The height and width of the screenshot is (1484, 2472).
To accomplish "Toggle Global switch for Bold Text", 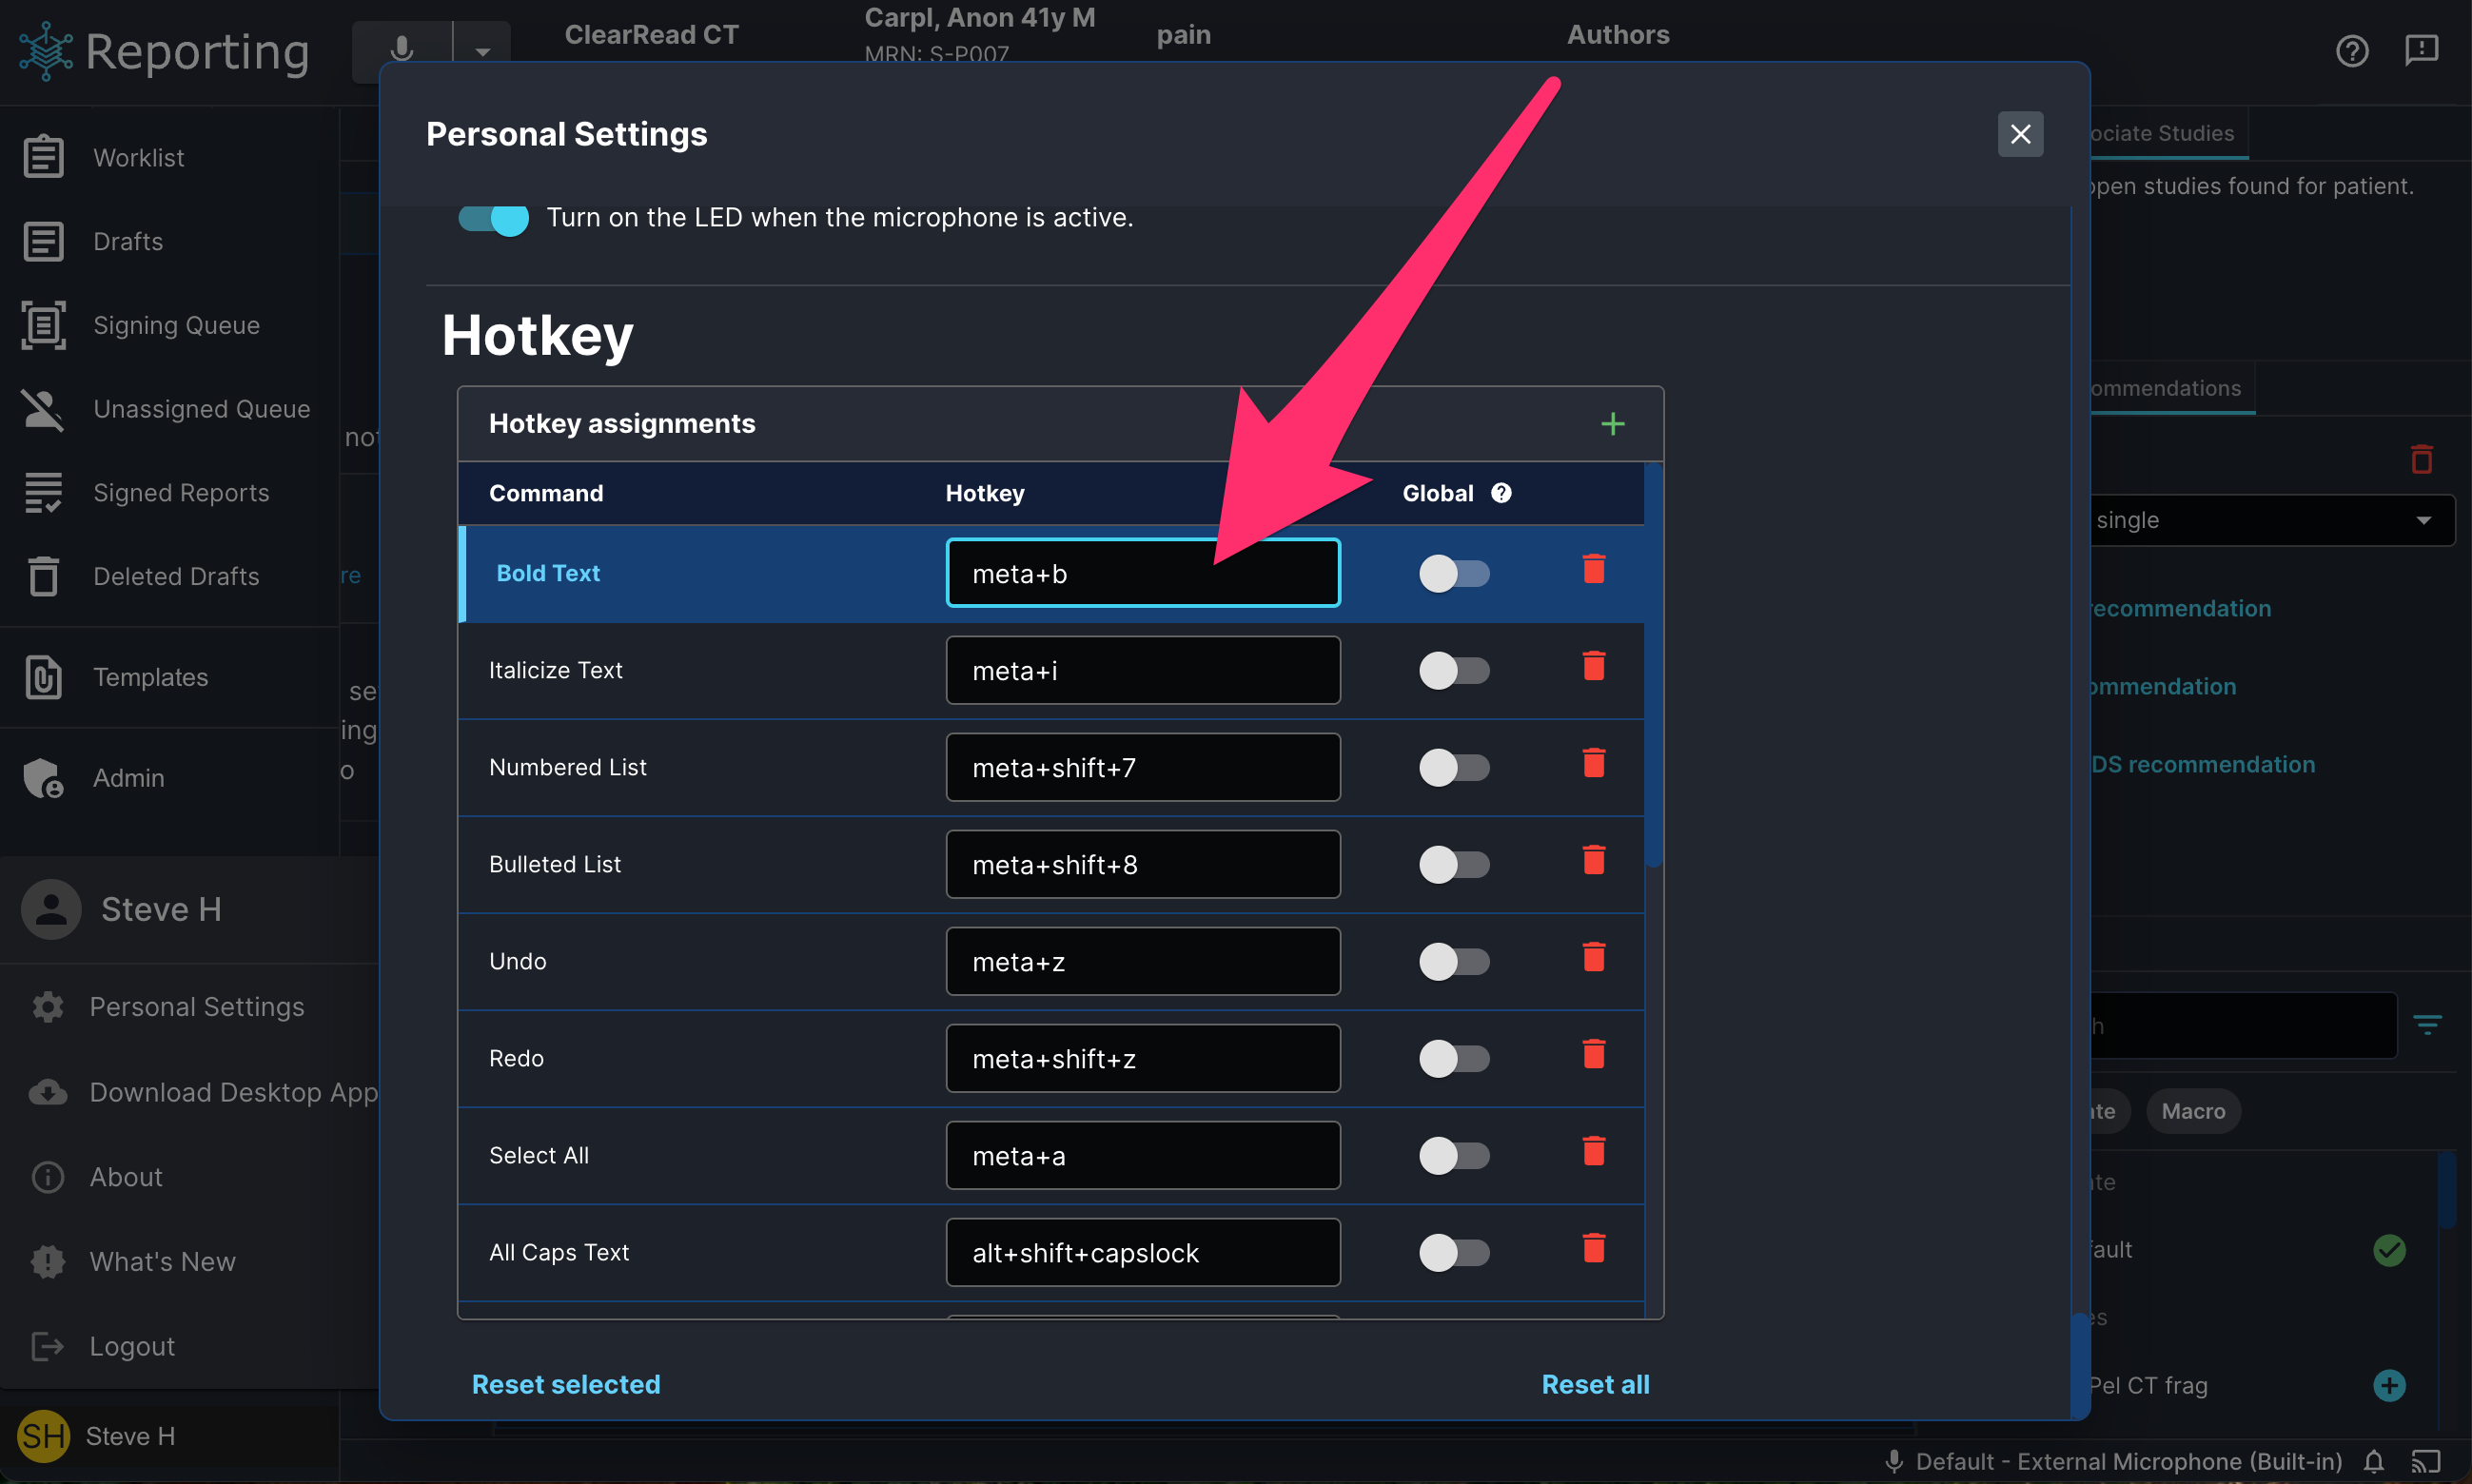I will tap(1454, 573).
